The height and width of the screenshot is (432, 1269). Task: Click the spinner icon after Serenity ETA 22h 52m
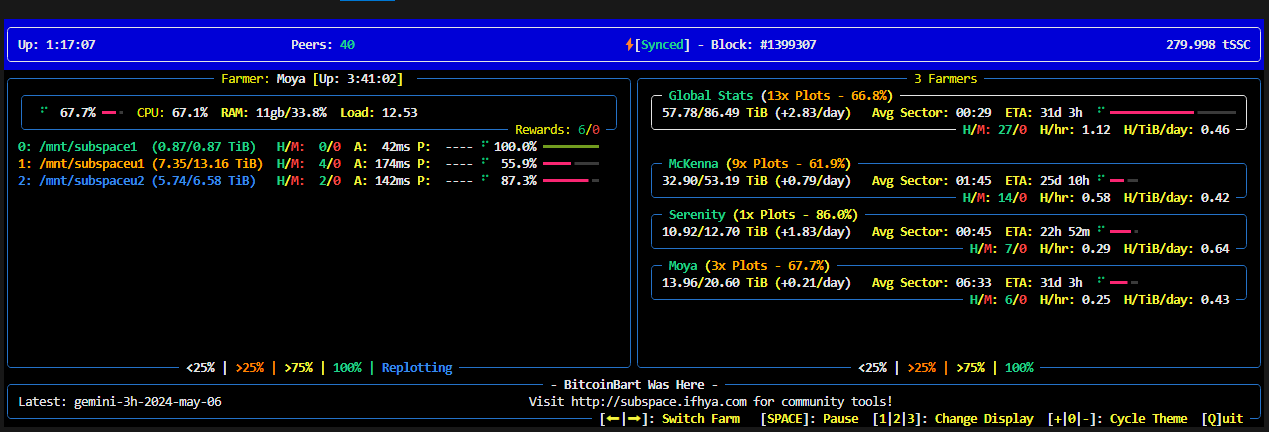[x=1100, y=231]
